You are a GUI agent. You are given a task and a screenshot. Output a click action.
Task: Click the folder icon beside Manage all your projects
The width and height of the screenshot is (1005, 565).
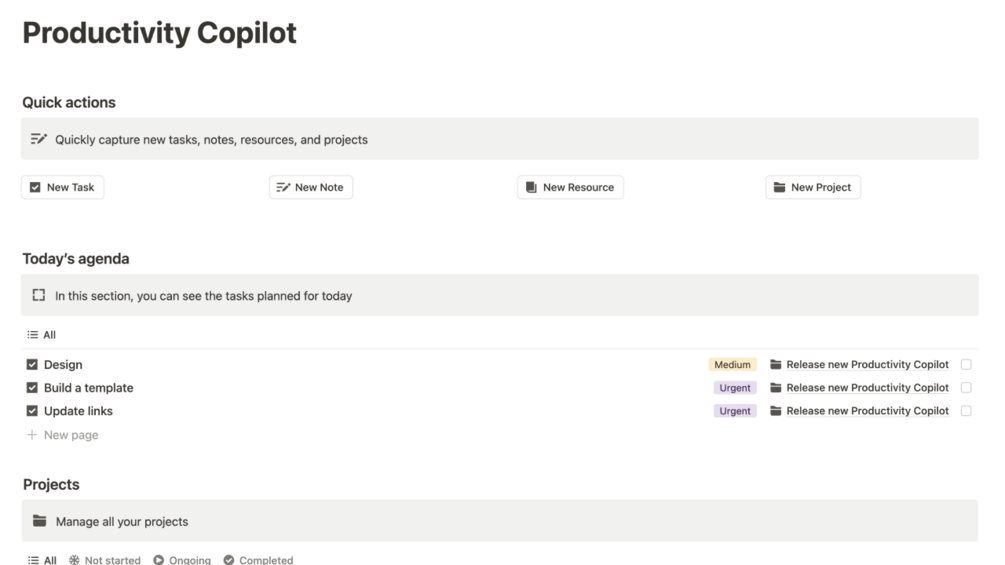pyautogui.click(x=40, y=521)
